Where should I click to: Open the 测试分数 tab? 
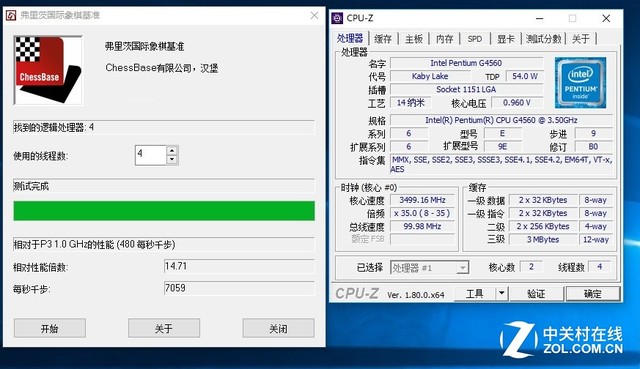pos(543,39)
